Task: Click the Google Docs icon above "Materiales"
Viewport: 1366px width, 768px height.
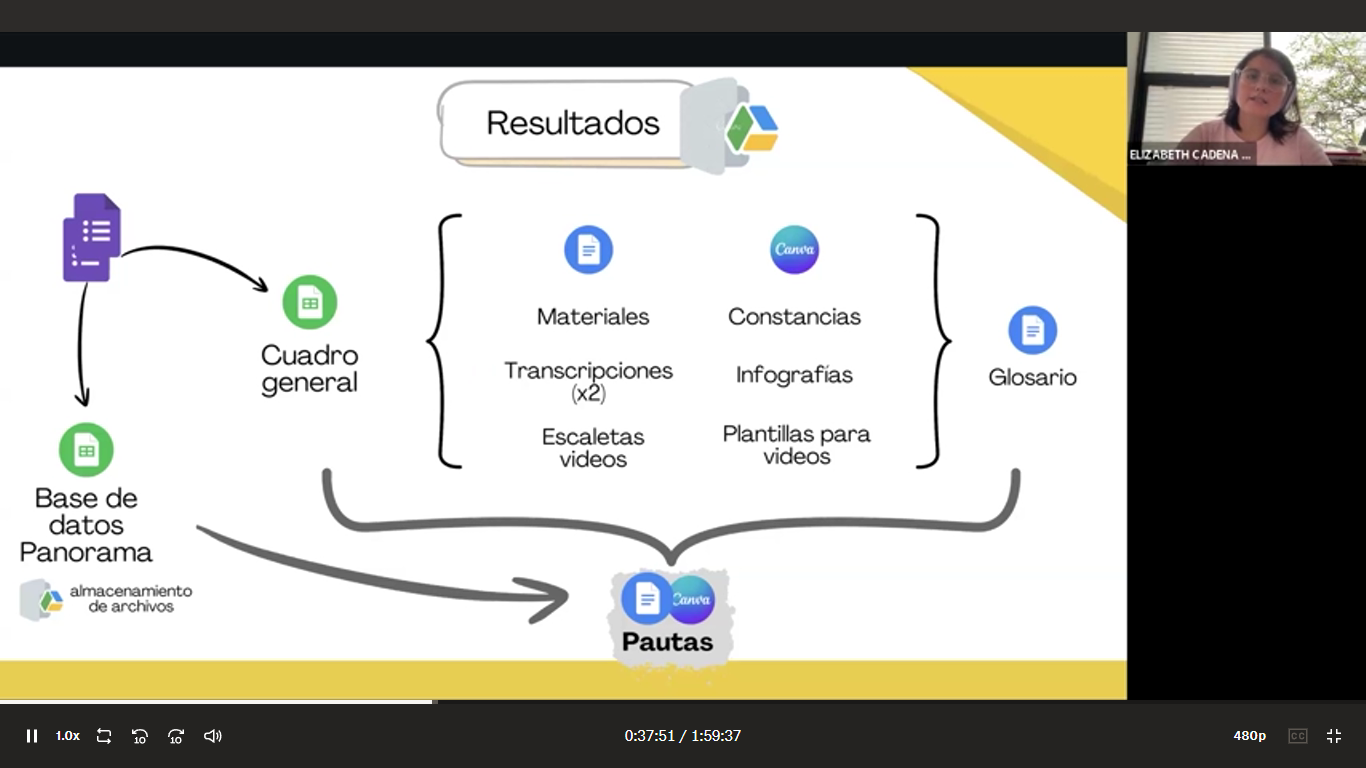Action: (x=589, y=250)
